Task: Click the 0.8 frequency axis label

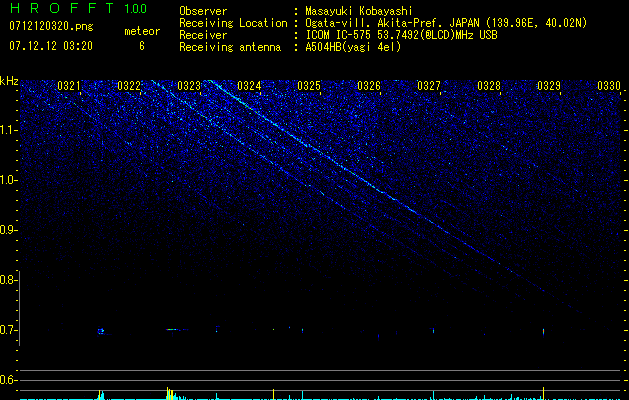Action: [x=8, y=280]
